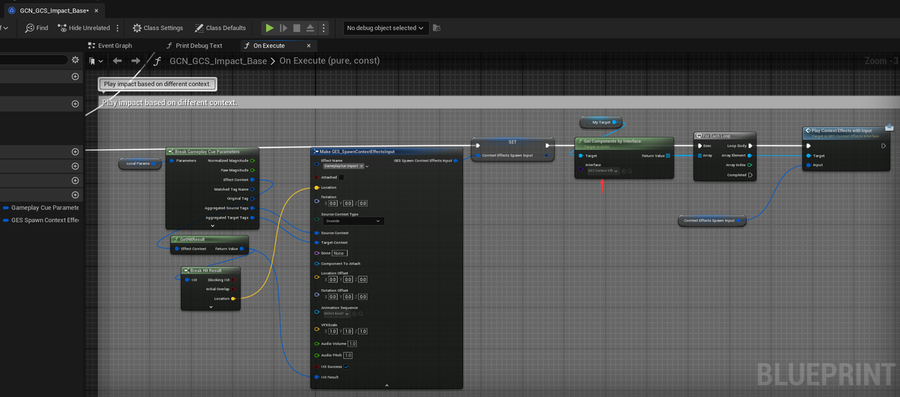Expand Break Gameplay Cue Parameters node pins
The height and width of the screenshot is (397, 900).
click(212, 226)
